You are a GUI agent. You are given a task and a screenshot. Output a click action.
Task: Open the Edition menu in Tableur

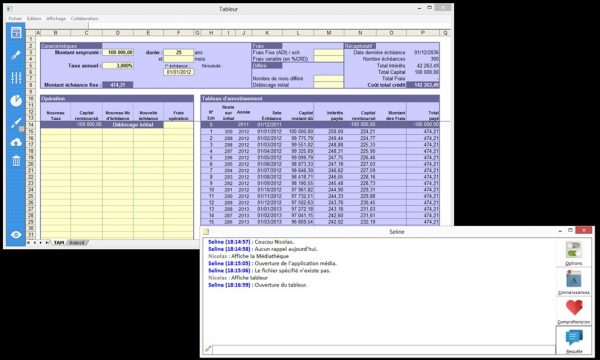34,18
